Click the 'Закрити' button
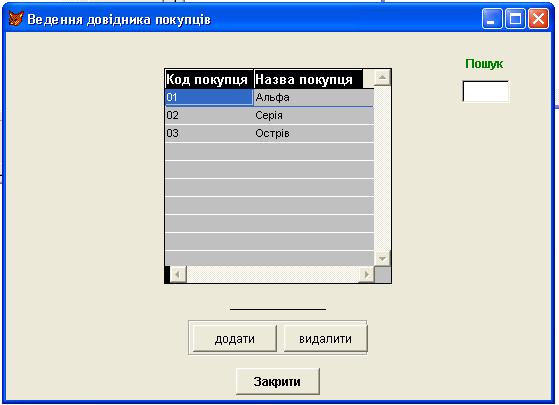This screenshot has width=559, height=405. point(277,381)
